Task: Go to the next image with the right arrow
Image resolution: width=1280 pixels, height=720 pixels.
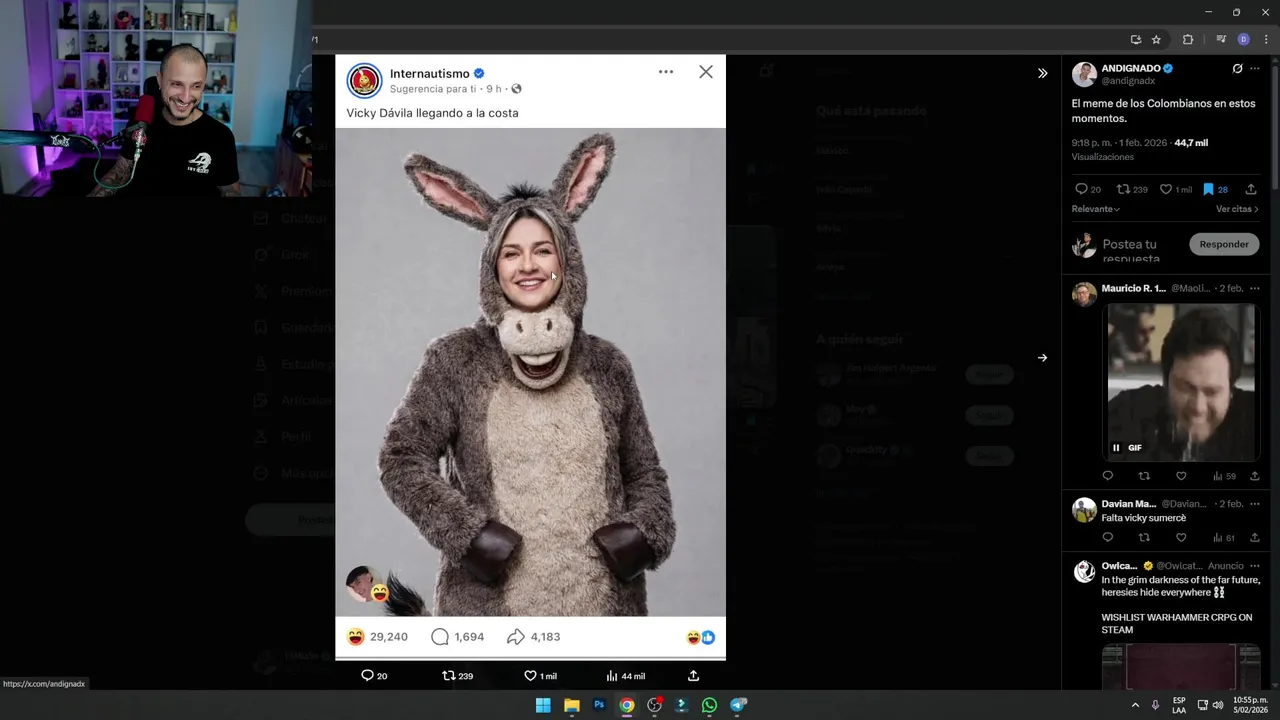Action: pos(1042,358)
